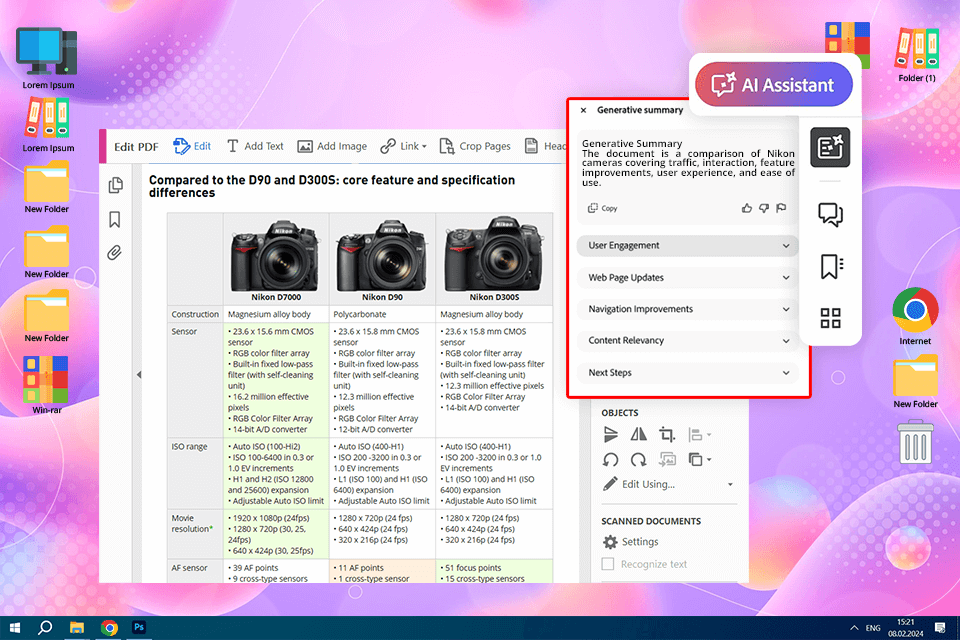Select the generative summary sidebar icon
The image size is (960, 640).
830,147
